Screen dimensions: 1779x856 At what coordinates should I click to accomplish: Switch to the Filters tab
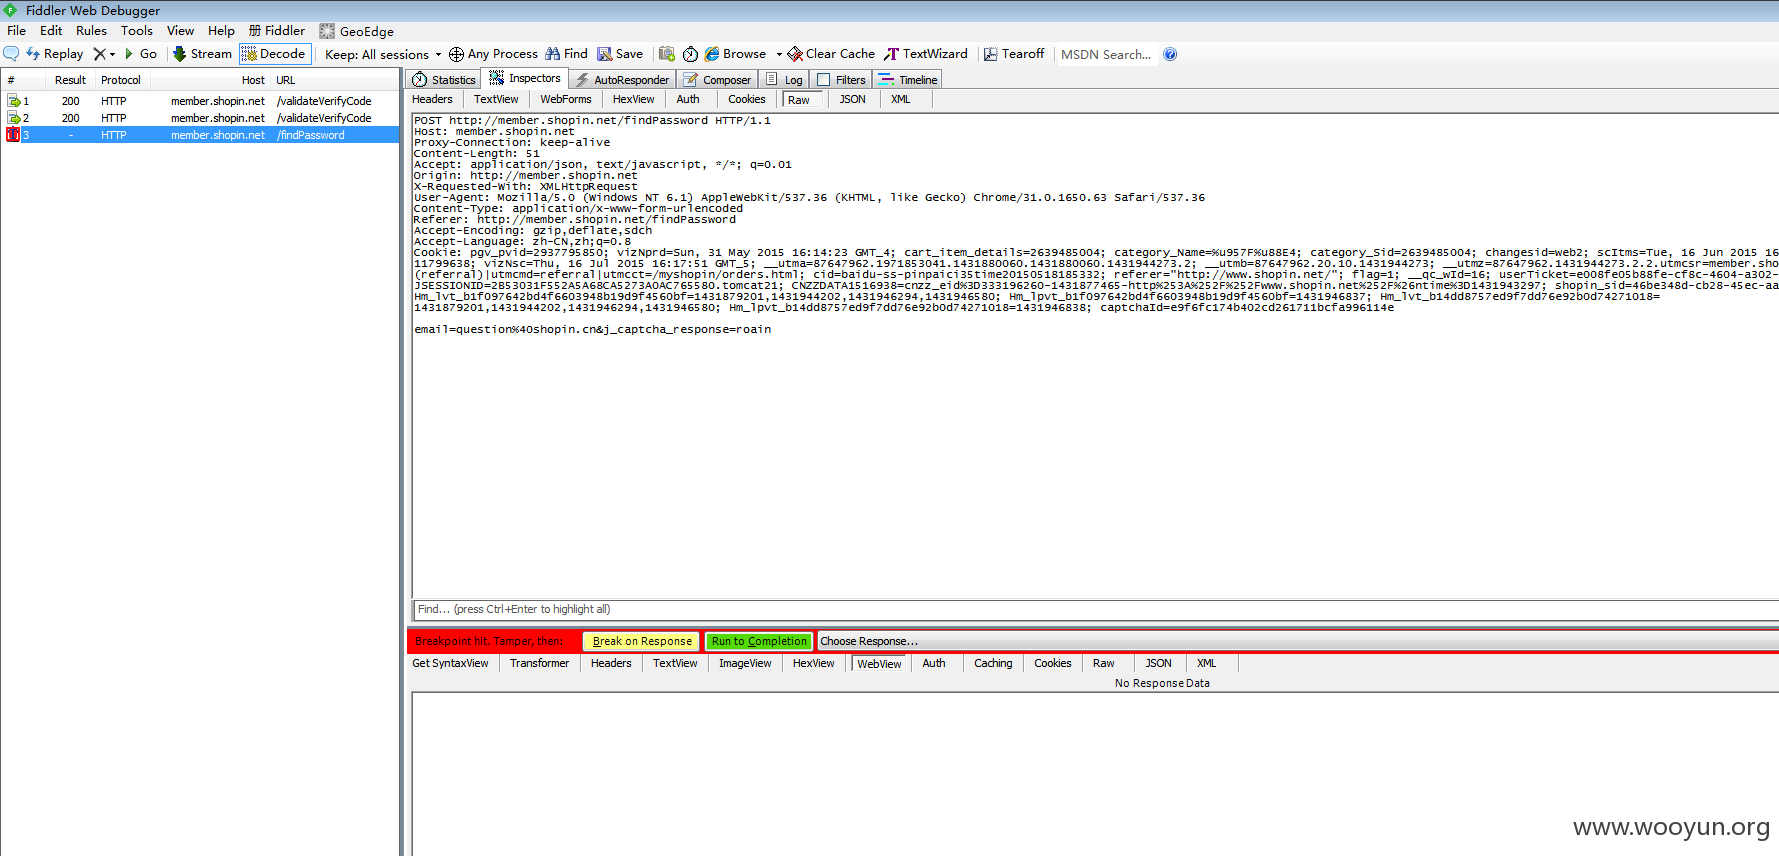pyautogui.click(x=841, y=80)
